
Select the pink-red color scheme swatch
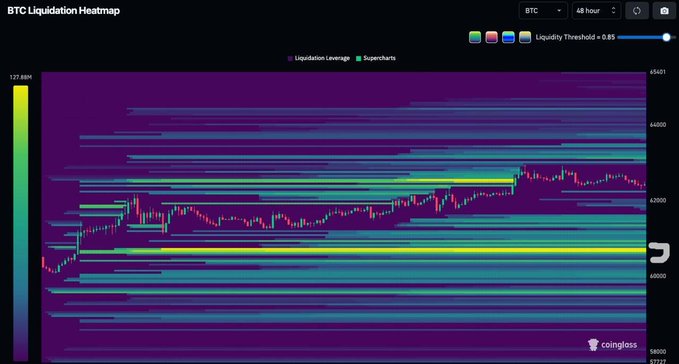click(x=491, y=37)
